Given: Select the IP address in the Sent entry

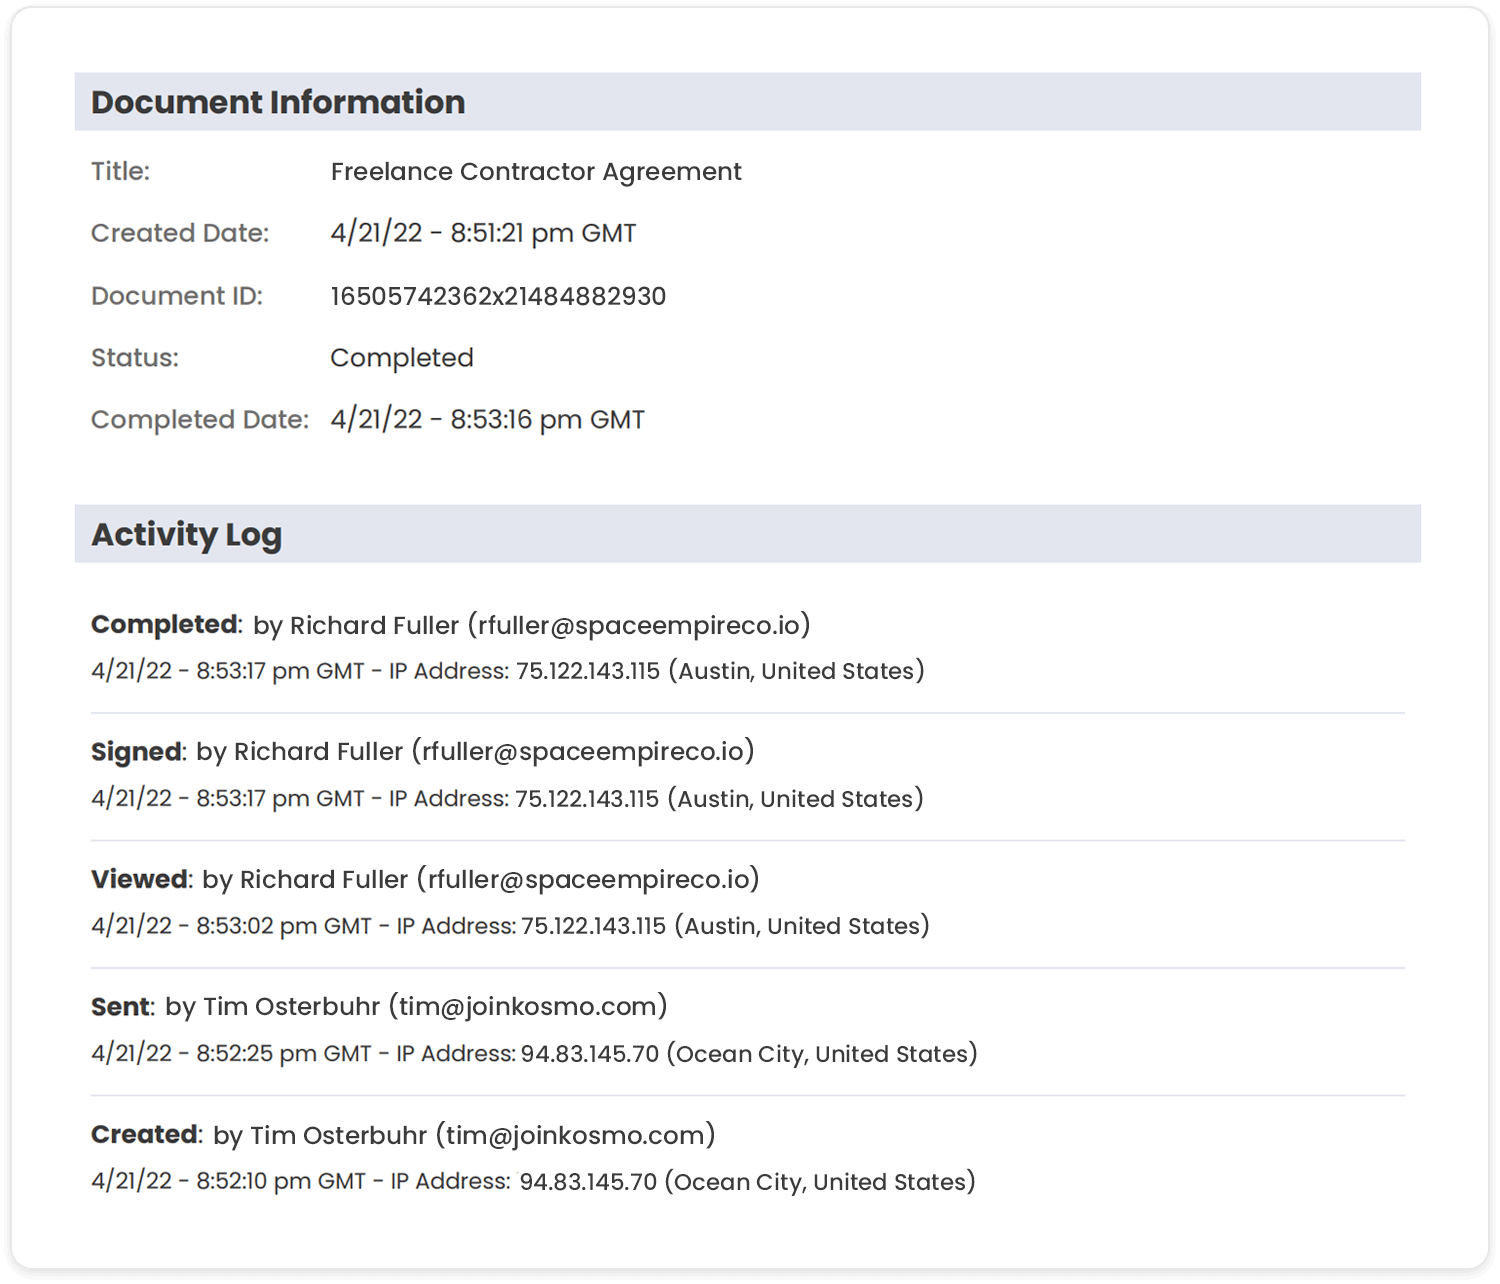Looking at the screenshot, I should tap(590, 1054).
